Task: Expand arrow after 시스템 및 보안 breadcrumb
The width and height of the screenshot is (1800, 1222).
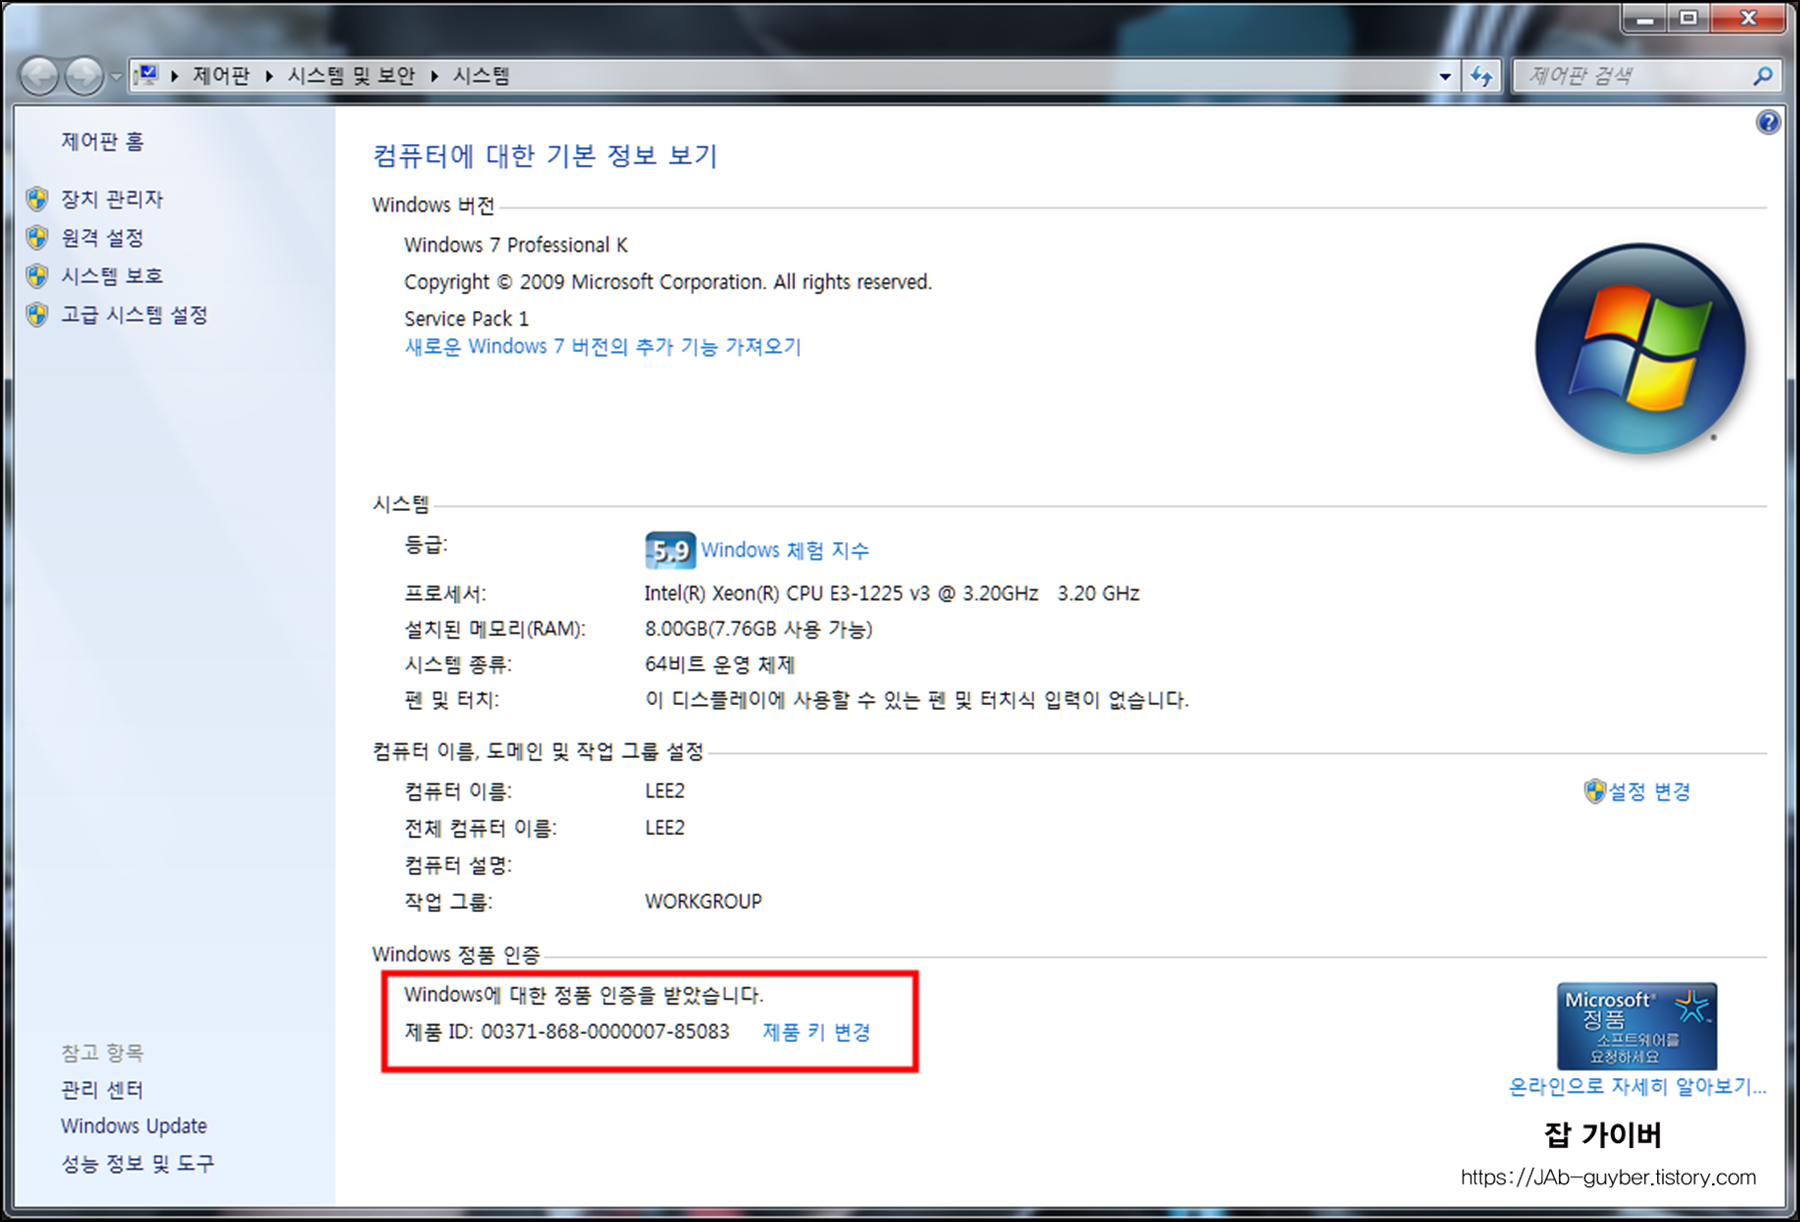Action: (x=435, y=76)
